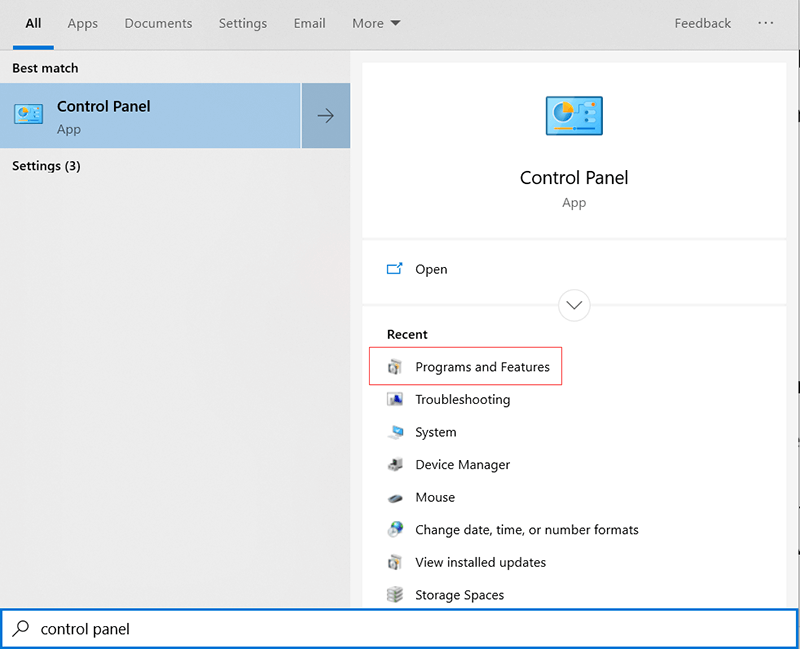Click the Open action for Control Panel

[x=431, y=269]
